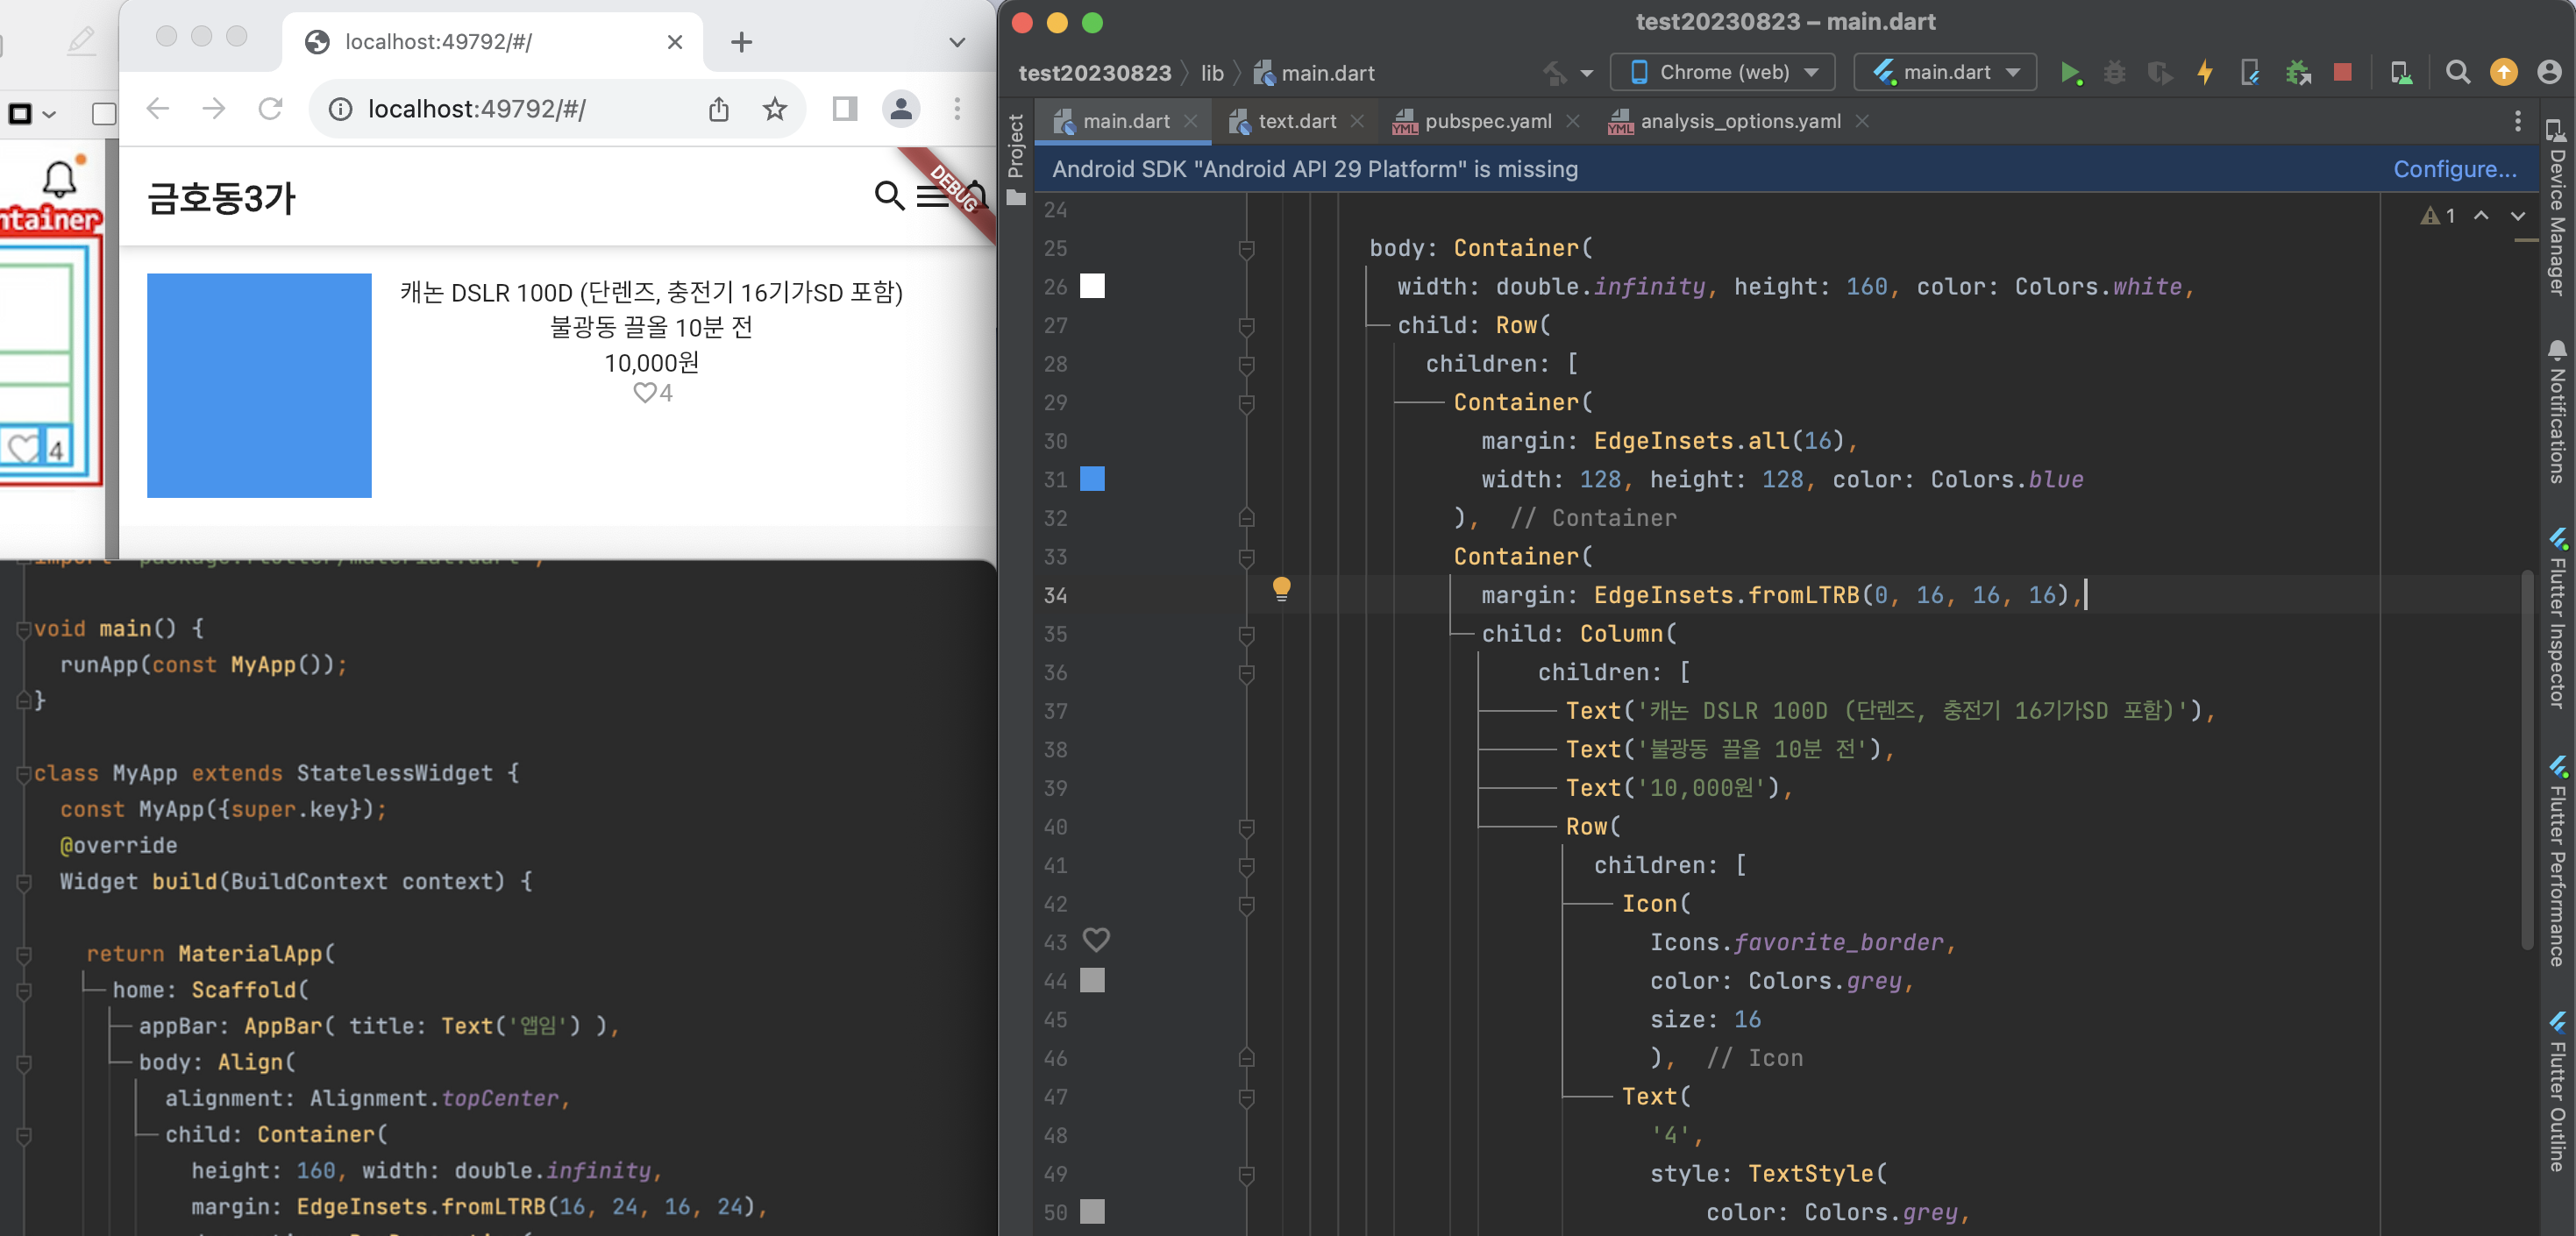Go back in Chrome browser
The width and height of the screenshot is (2576, 1236).
[158, 108]
